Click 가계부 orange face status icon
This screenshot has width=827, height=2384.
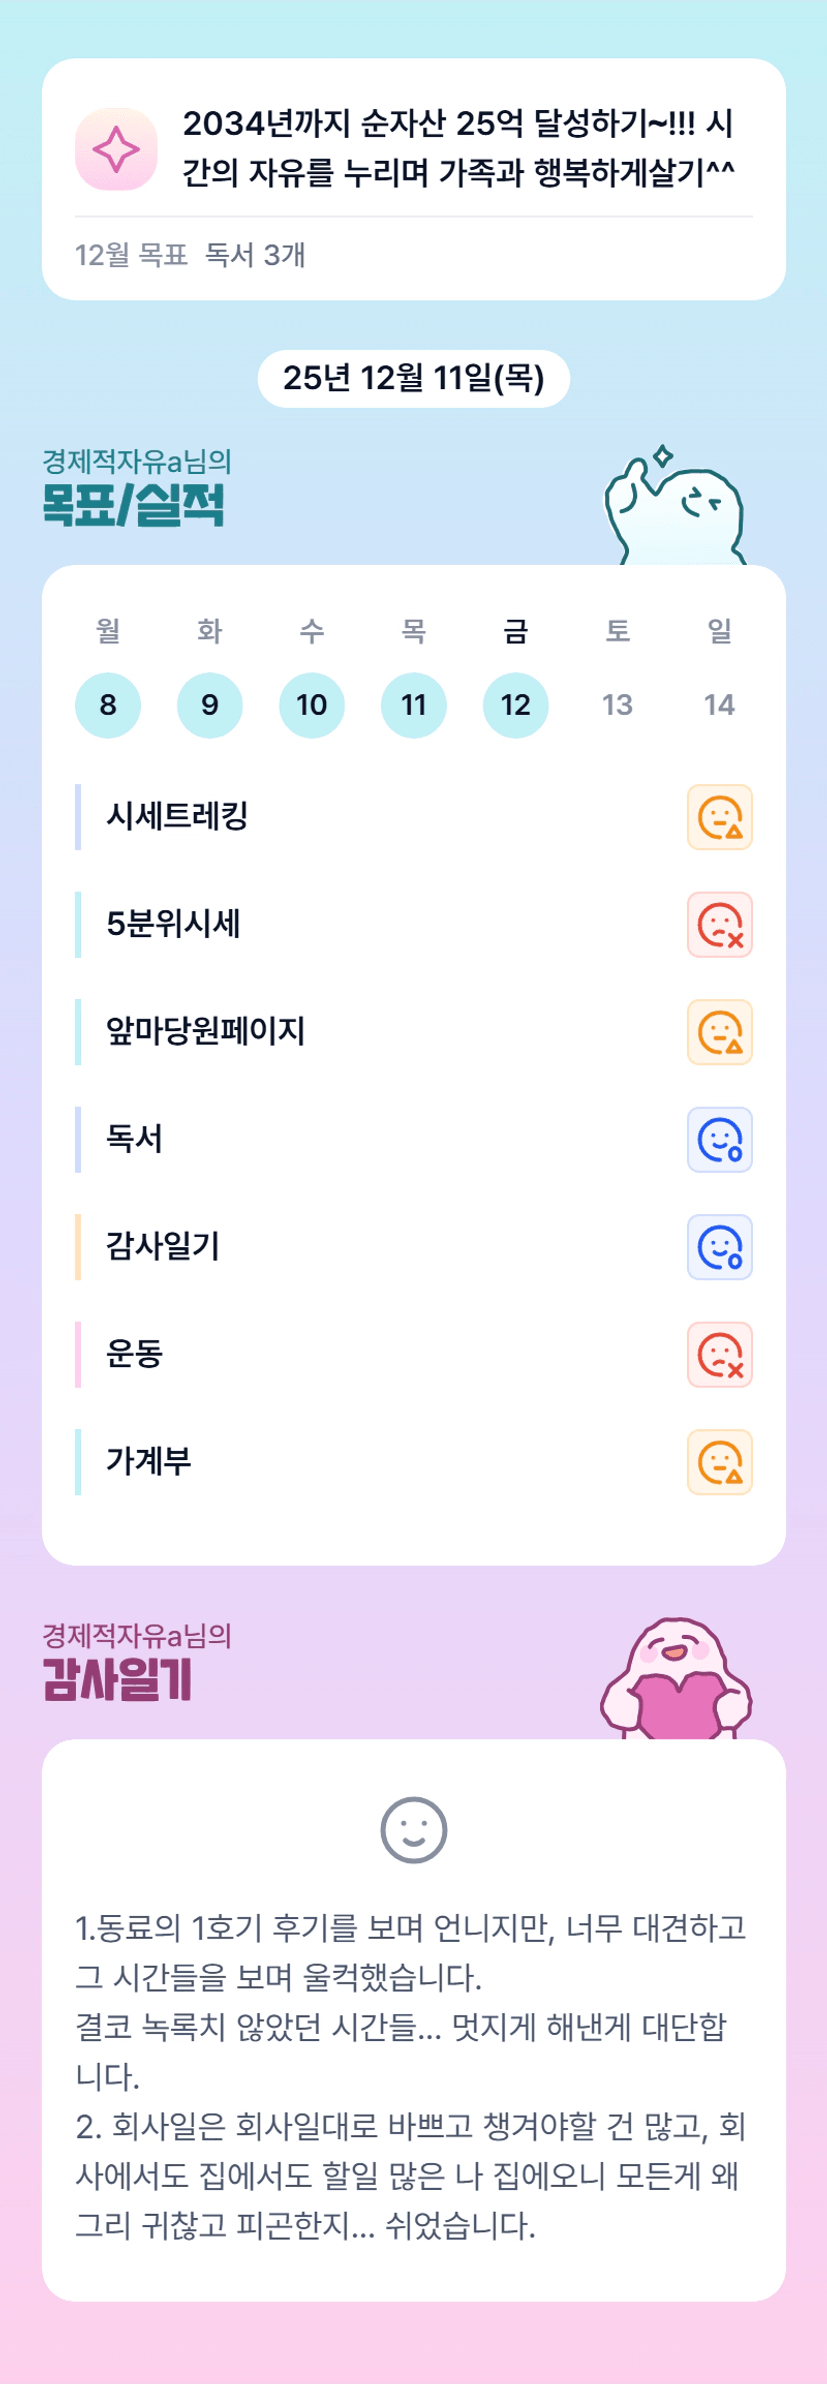tap(719, 1462)
